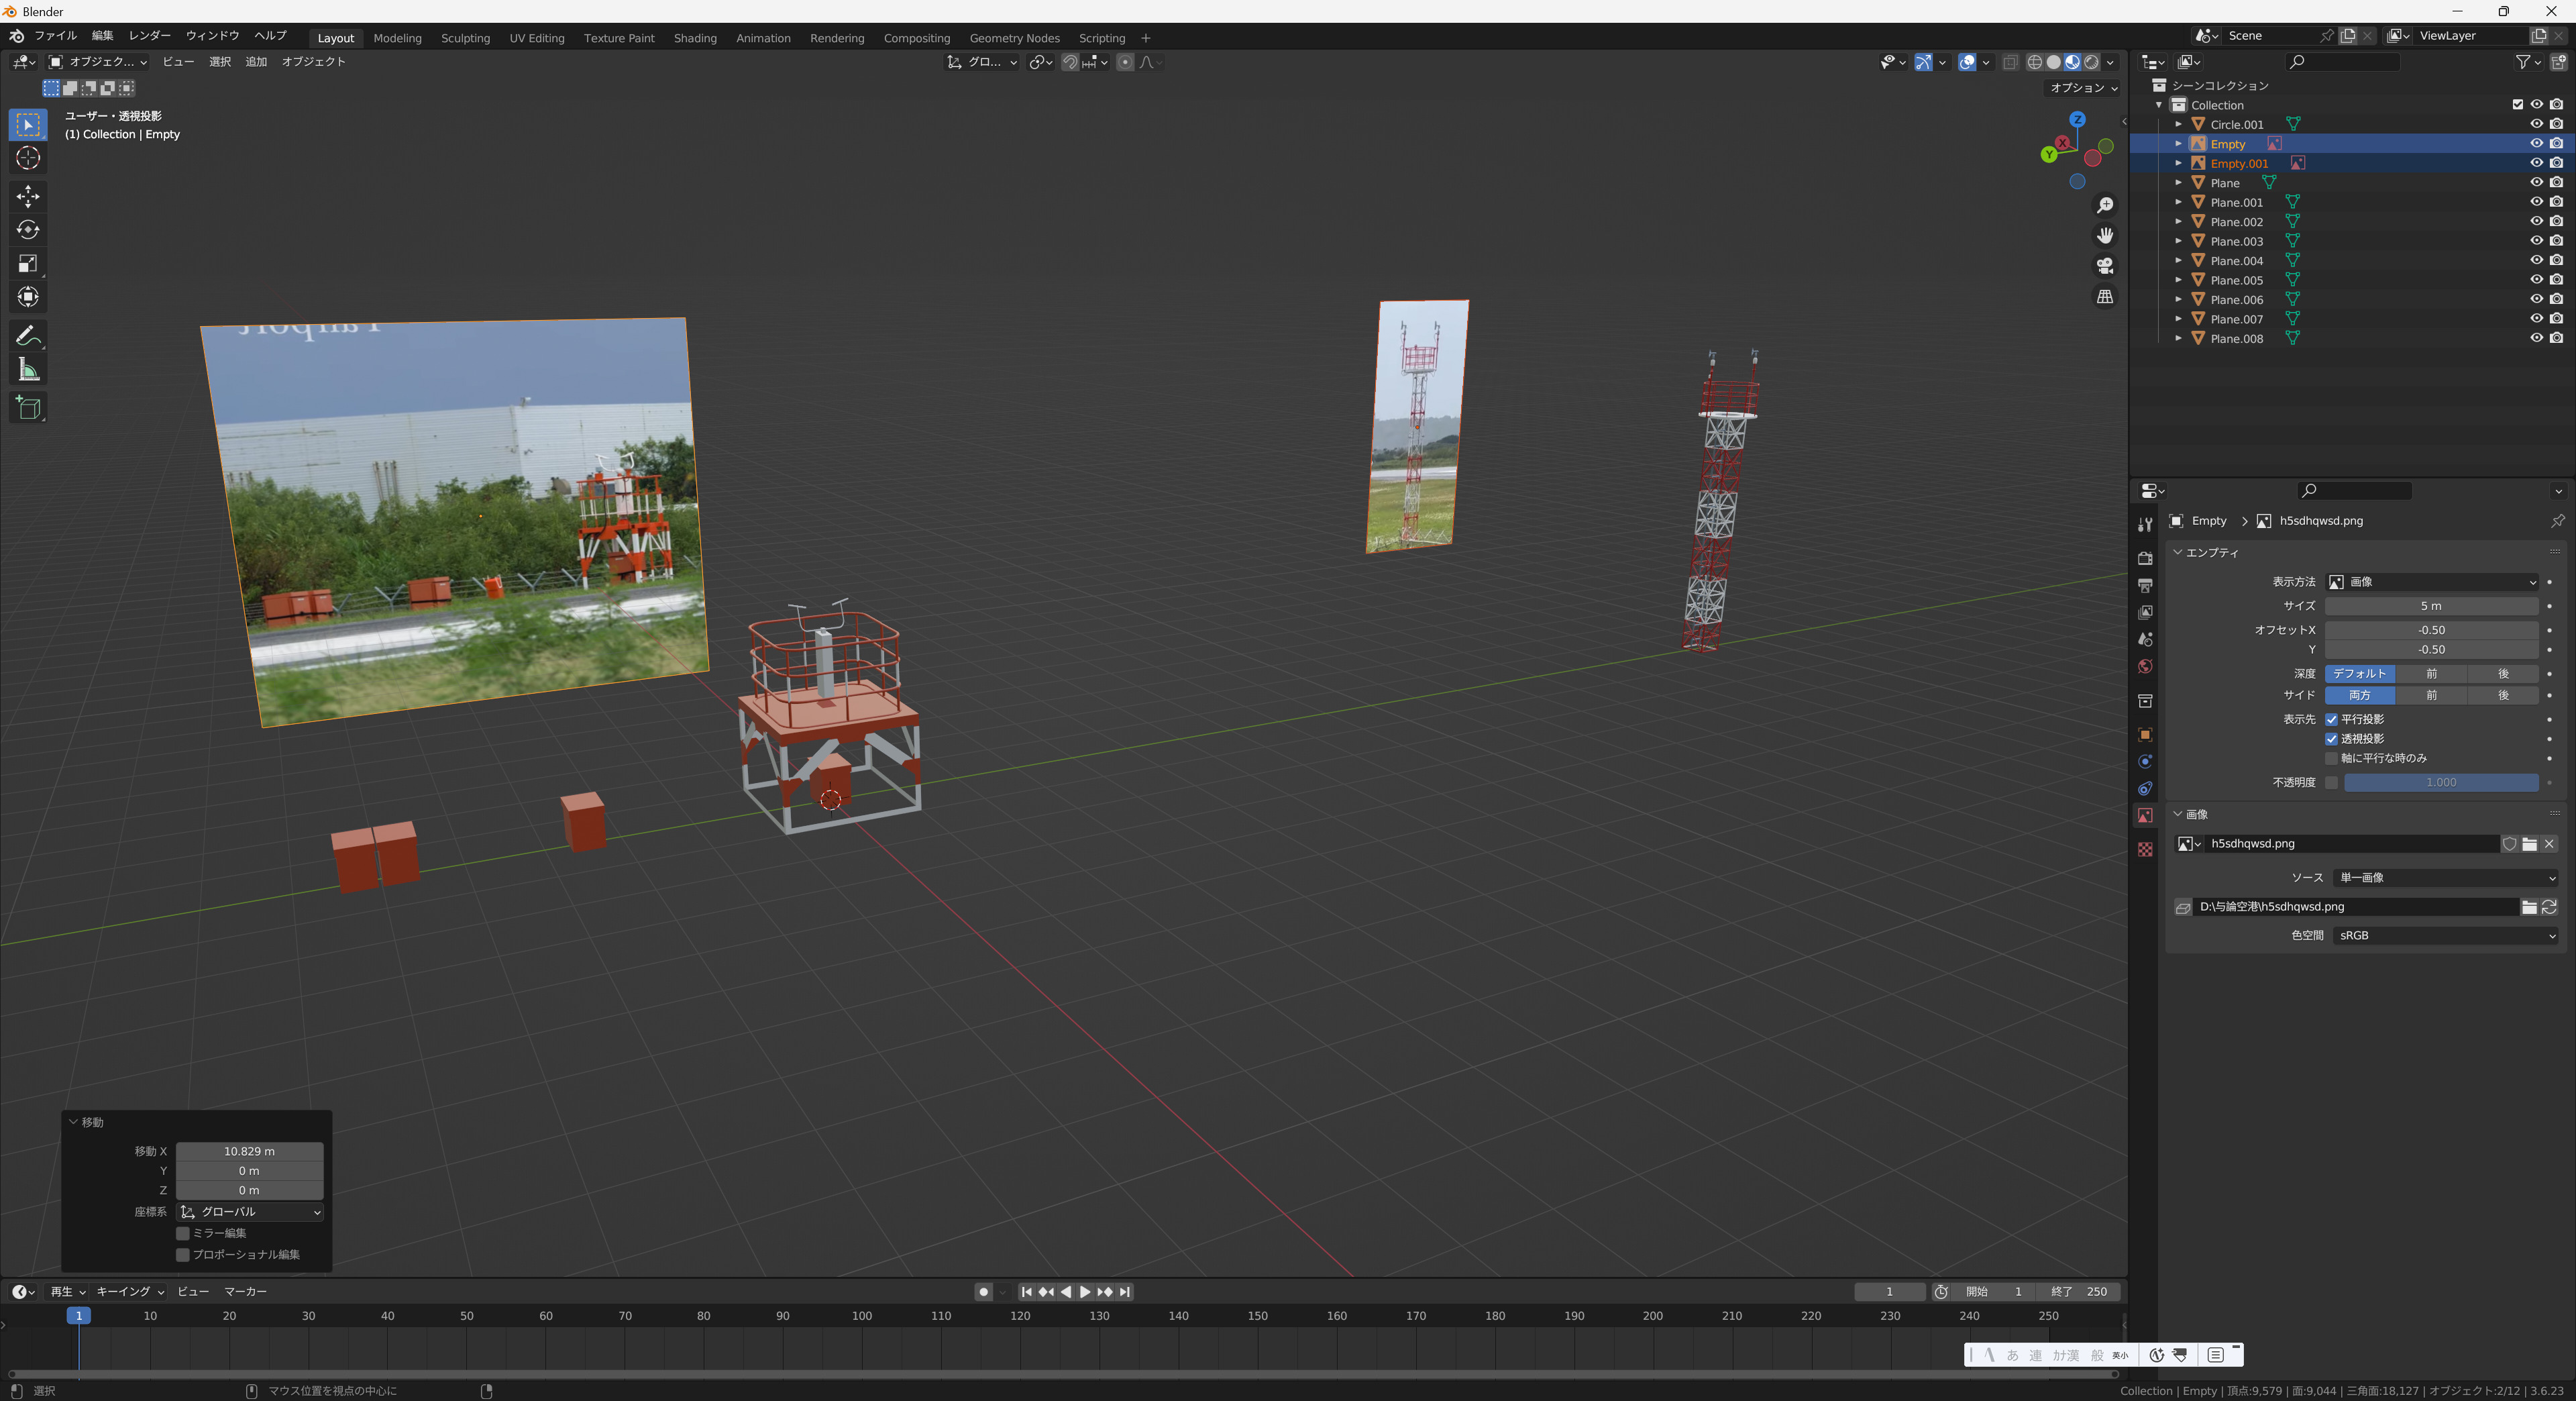Open the 色空間 sRGB dropdown
The image size is (2576, 1401).
click(2445, 936)
